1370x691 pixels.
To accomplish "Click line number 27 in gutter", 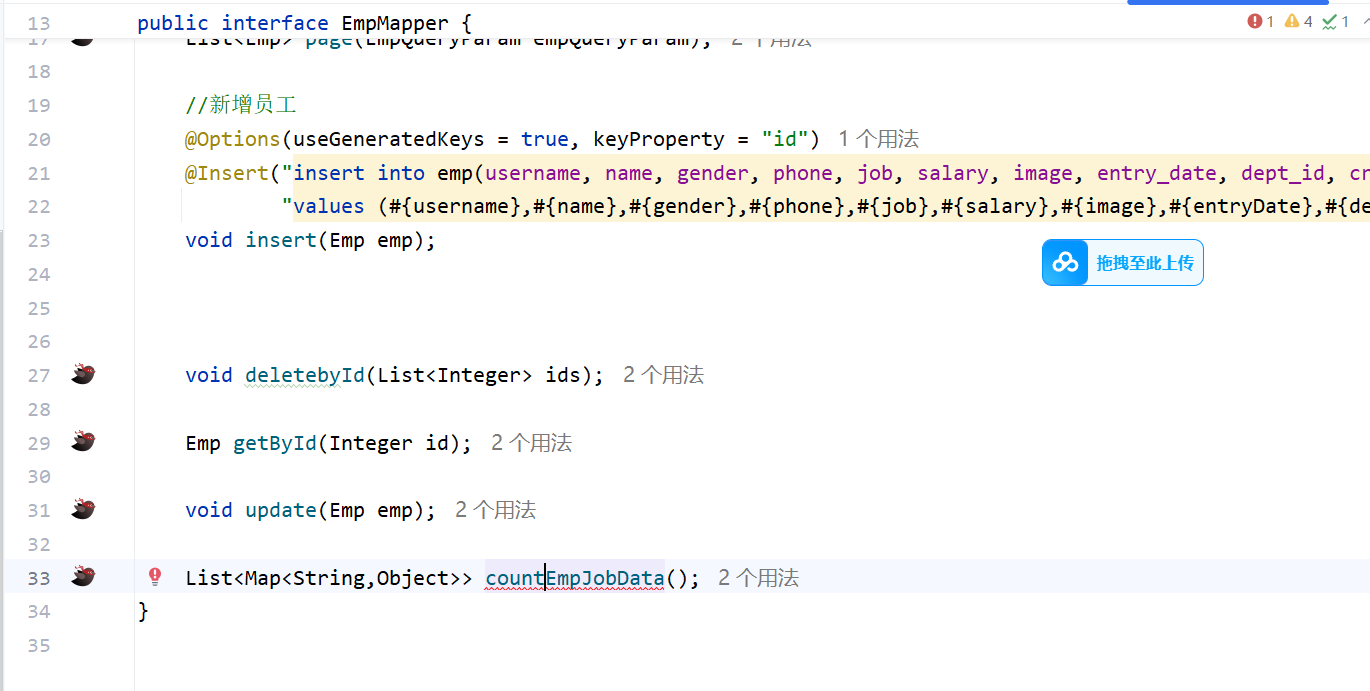I will pyautogui.click(x=39, y=375).
